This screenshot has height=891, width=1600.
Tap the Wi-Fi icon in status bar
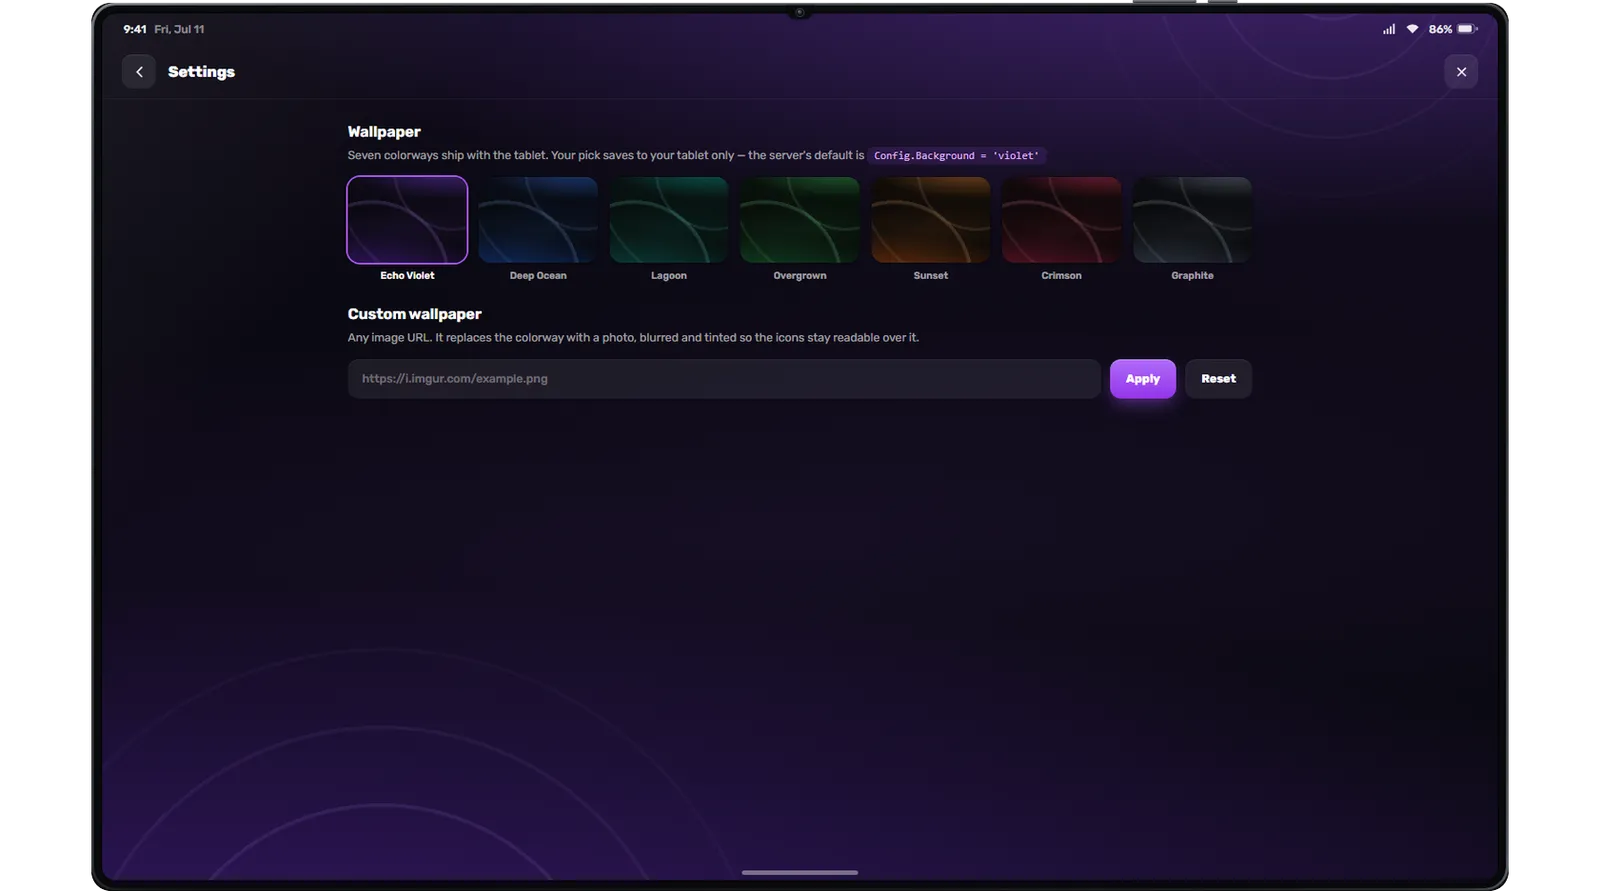tap(1412, 29)
